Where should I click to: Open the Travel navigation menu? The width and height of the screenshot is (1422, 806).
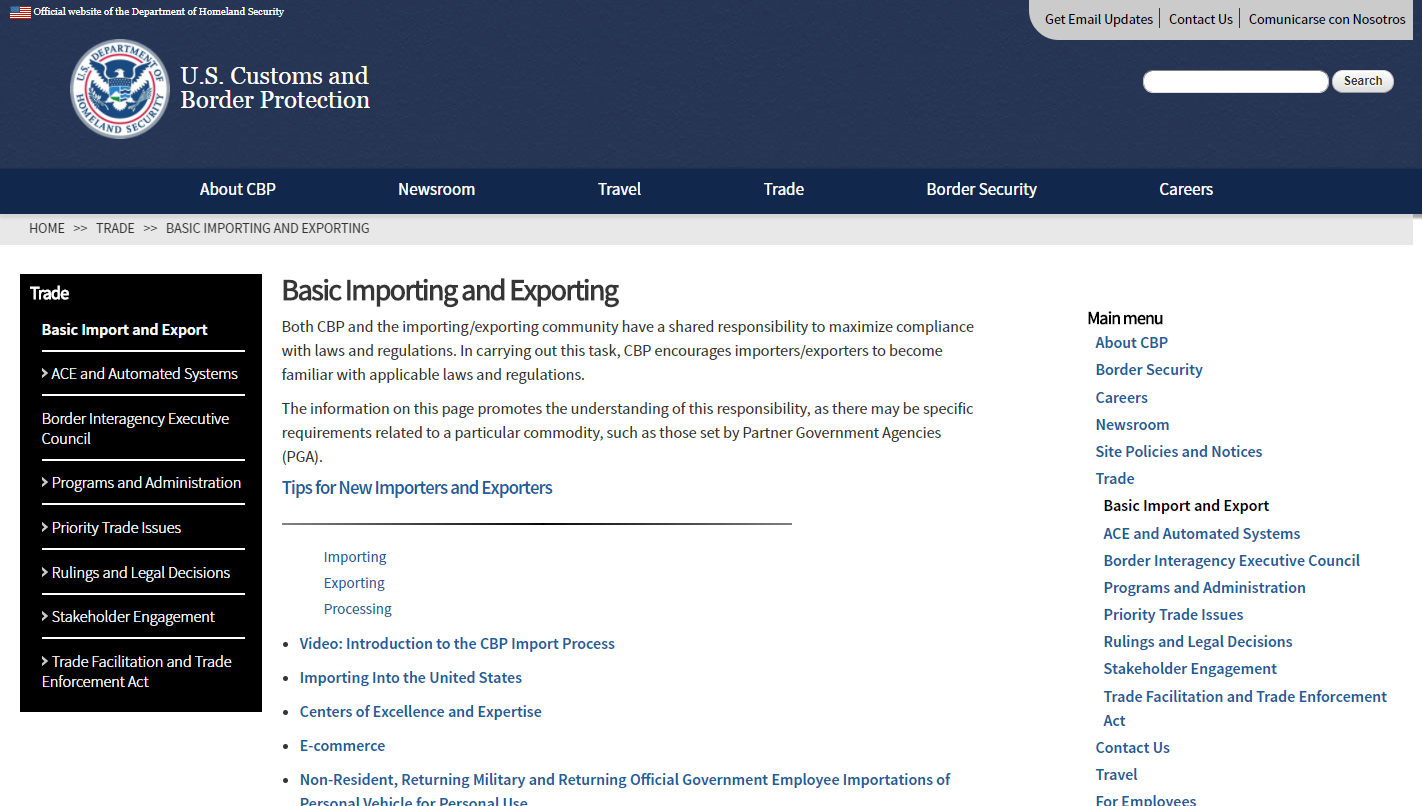pos(619,189)
